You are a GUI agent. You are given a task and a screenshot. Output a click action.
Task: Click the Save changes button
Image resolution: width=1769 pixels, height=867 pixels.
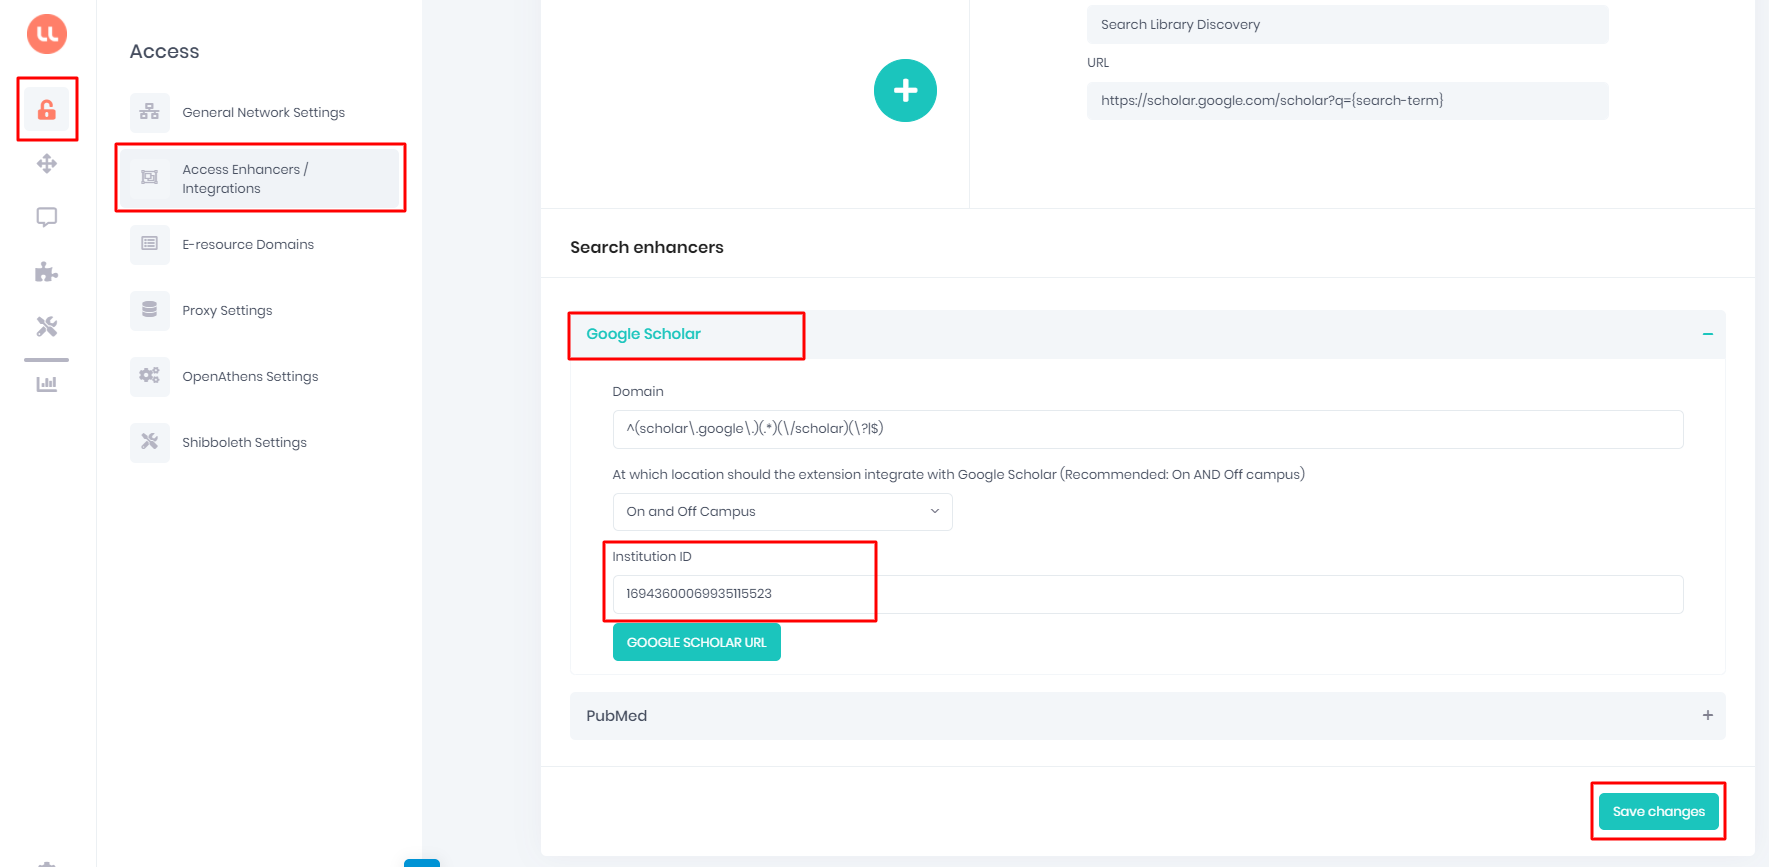click(x=1658, y=812)
